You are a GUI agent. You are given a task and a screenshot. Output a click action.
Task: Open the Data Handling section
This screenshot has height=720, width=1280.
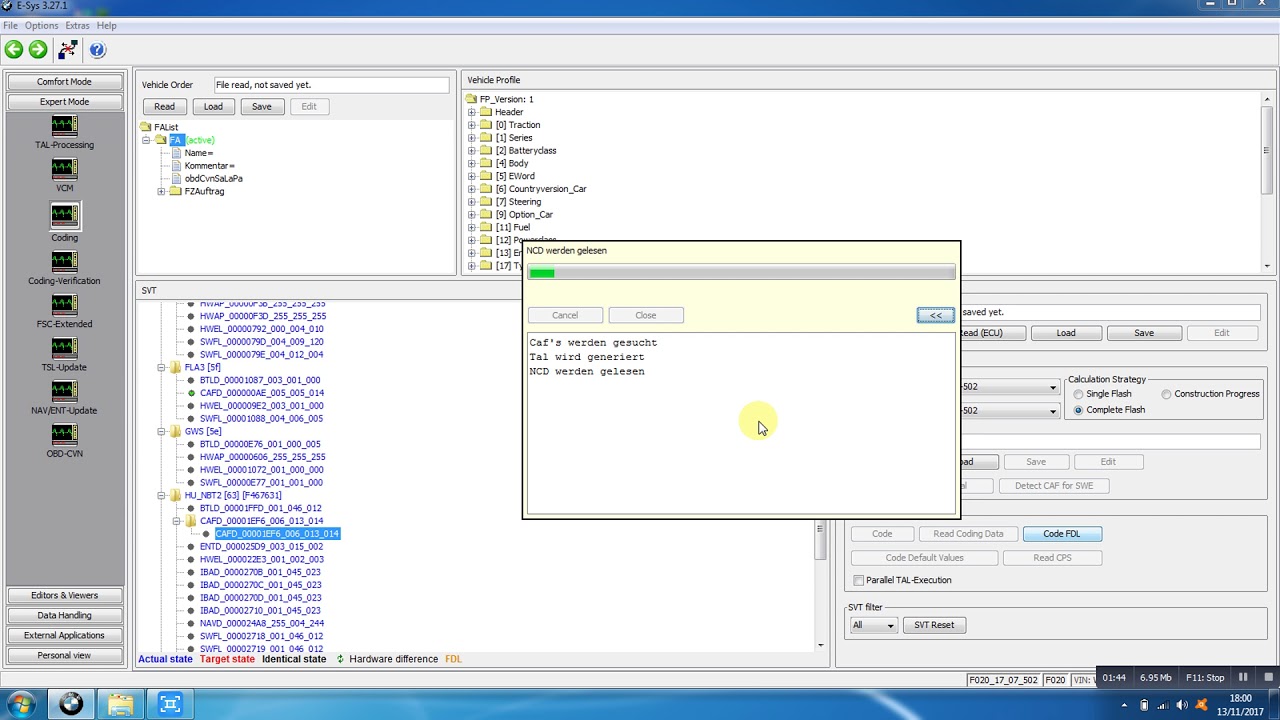click(64, 615)
